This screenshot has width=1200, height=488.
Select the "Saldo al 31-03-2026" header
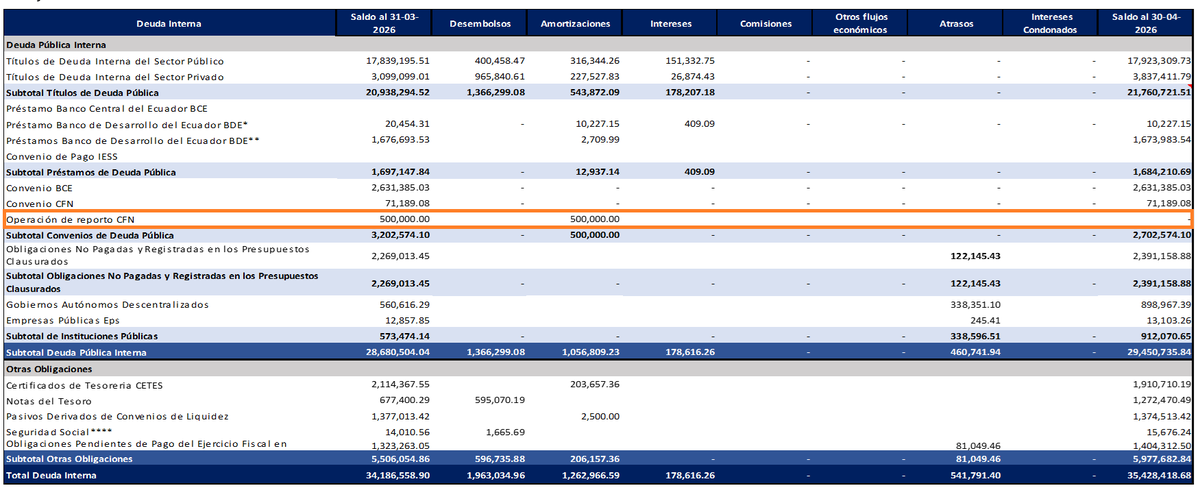click(x=384, y=23)
